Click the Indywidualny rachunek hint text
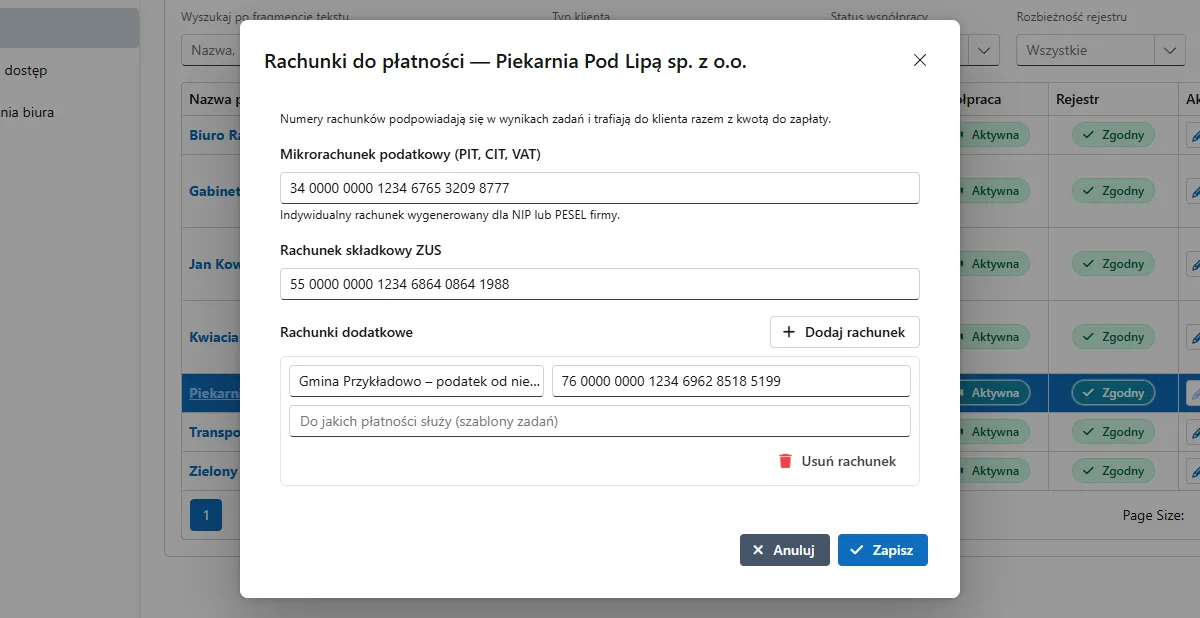 tap(450, 215)
